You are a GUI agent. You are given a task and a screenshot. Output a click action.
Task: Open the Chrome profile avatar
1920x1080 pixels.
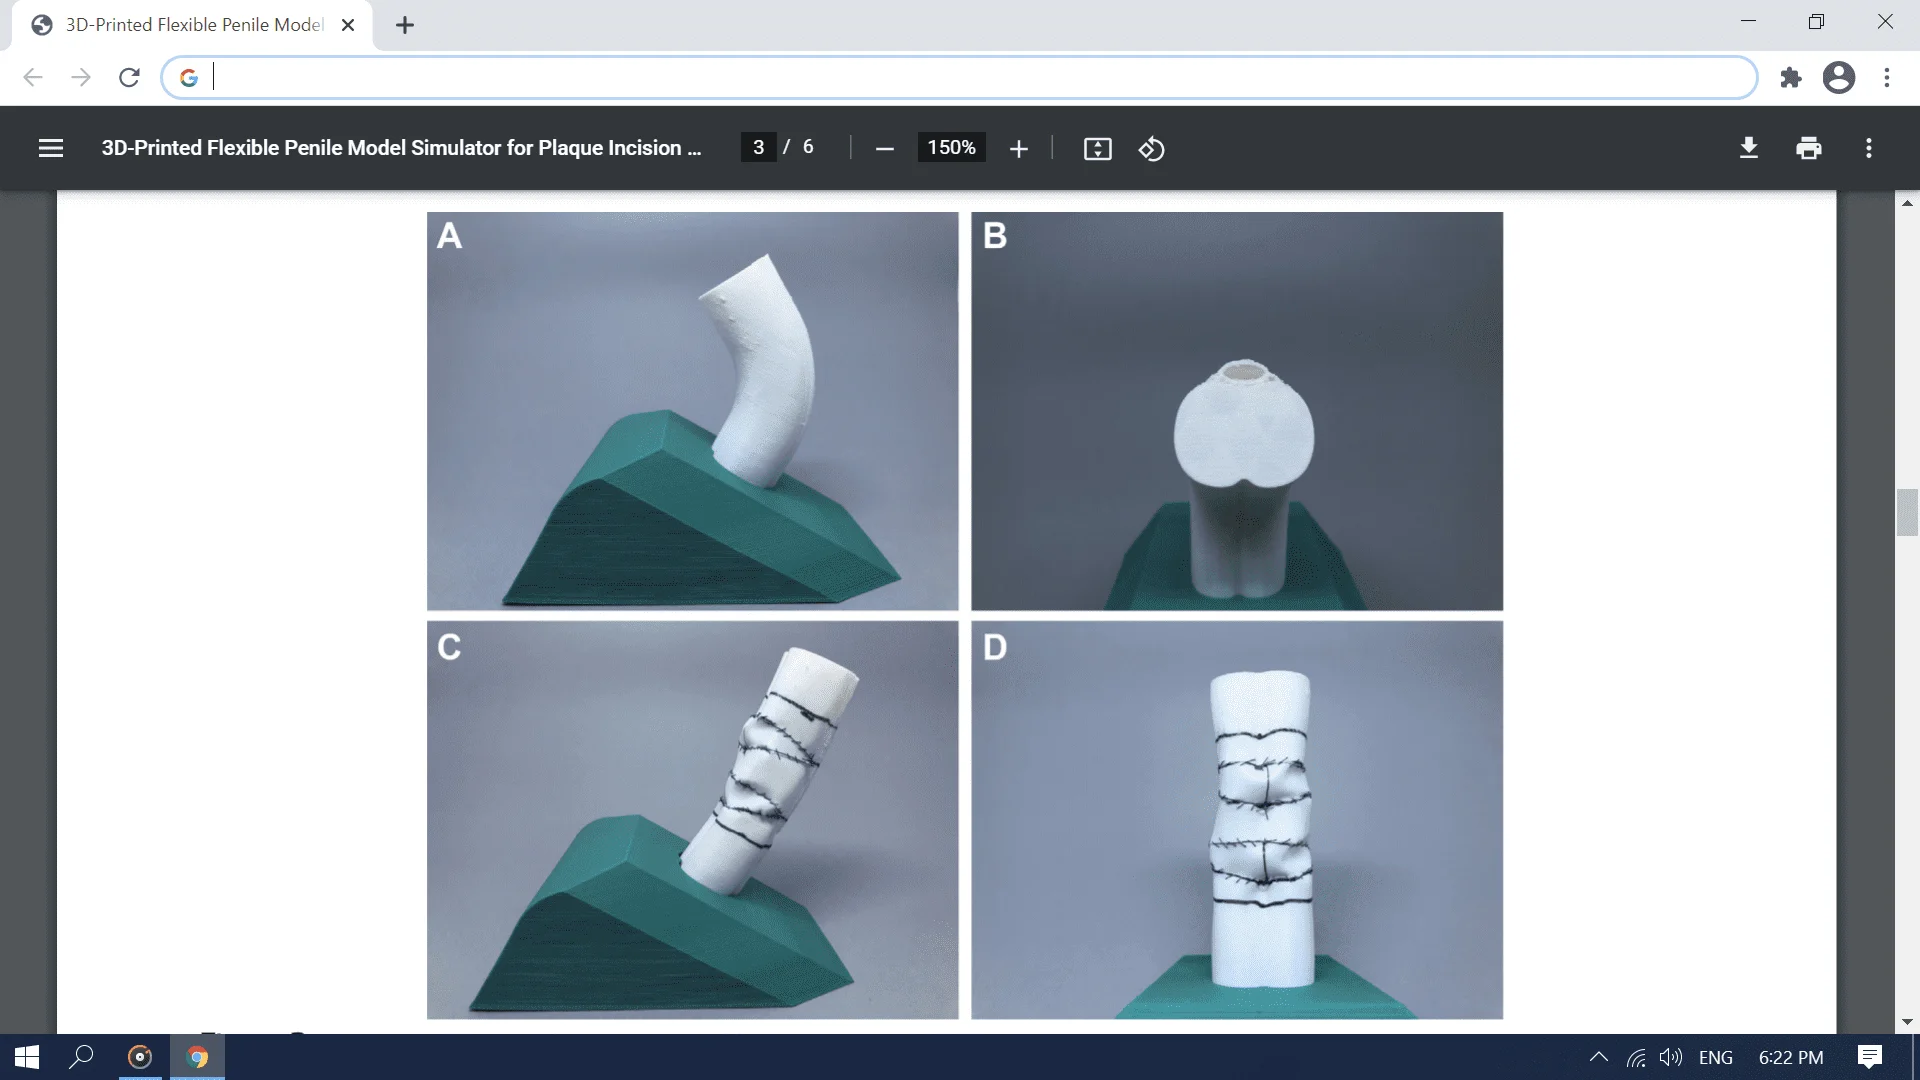point(1838,77)
